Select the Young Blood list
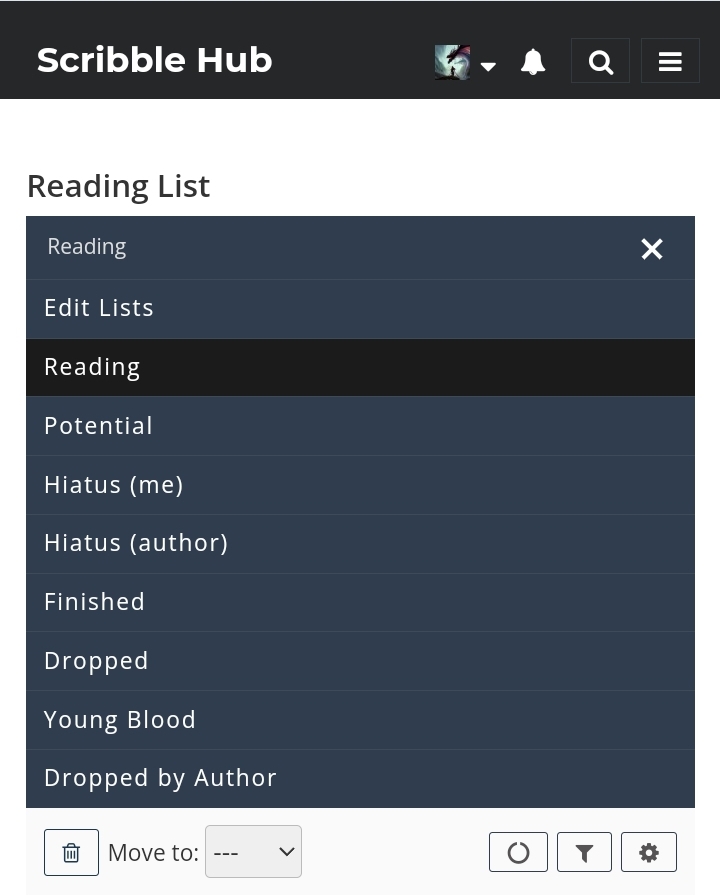720x895 pixels. coord(120,719)
